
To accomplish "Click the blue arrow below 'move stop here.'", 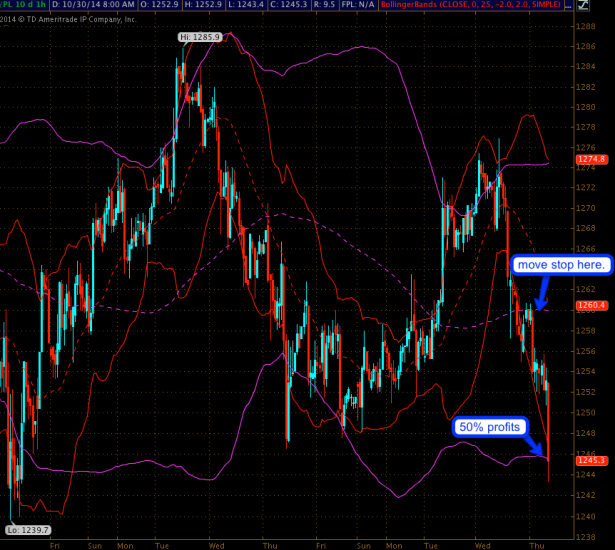I will 540,297.
